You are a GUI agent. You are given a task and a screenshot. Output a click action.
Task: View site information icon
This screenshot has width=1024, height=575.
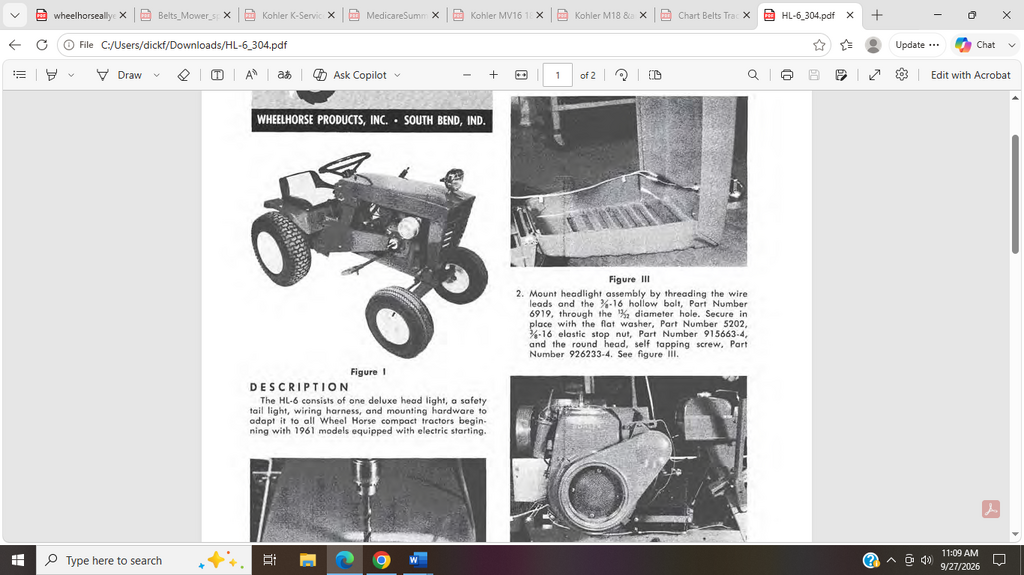(x=69, y=45)
